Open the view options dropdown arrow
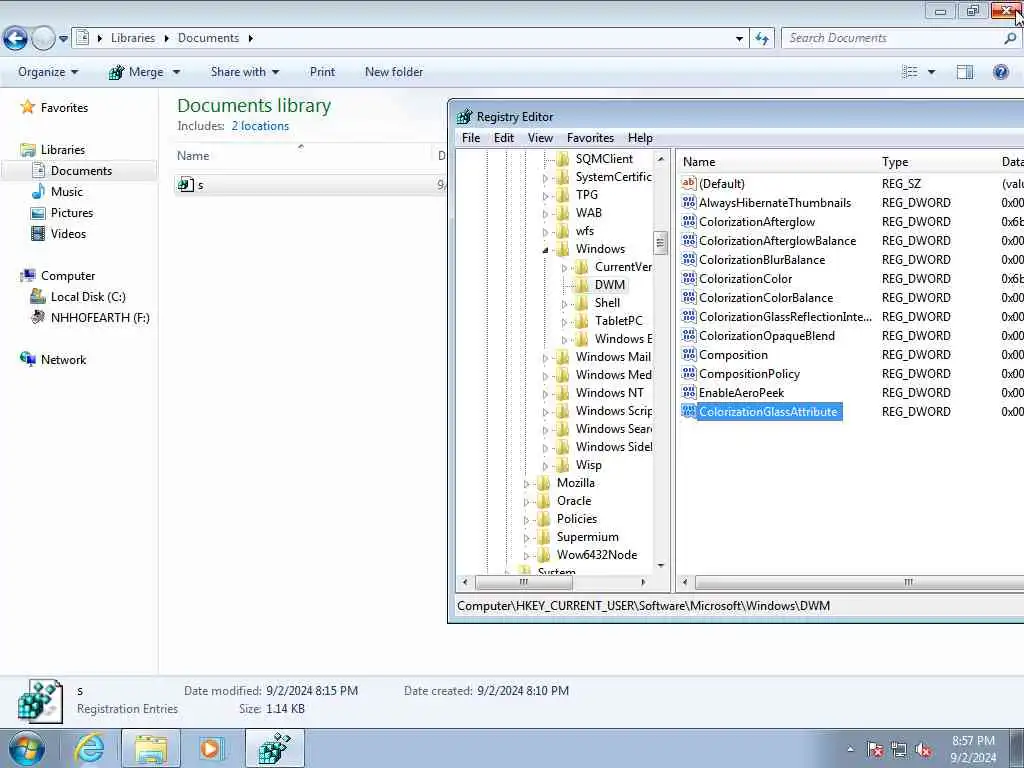The width and height of the screenshot is (1024, 768). (931, 72)
